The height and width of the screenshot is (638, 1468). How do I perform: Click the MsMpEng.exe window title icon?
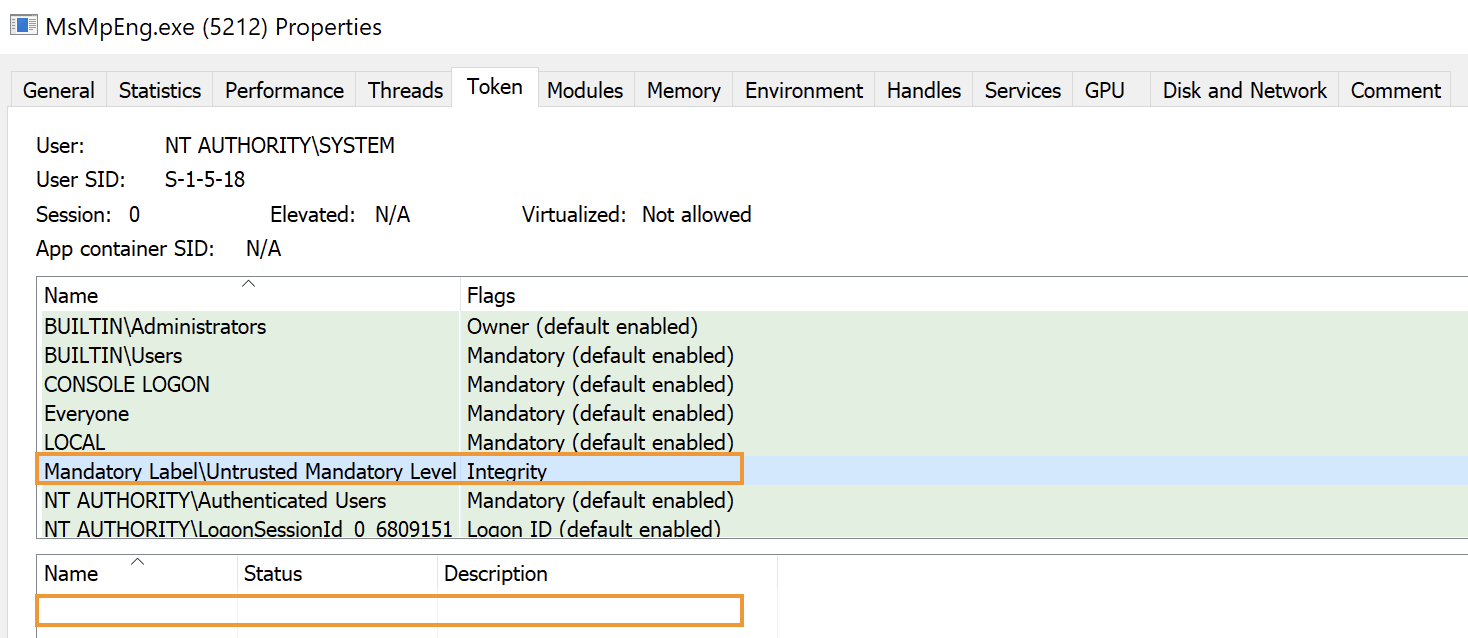pos(23,26)
